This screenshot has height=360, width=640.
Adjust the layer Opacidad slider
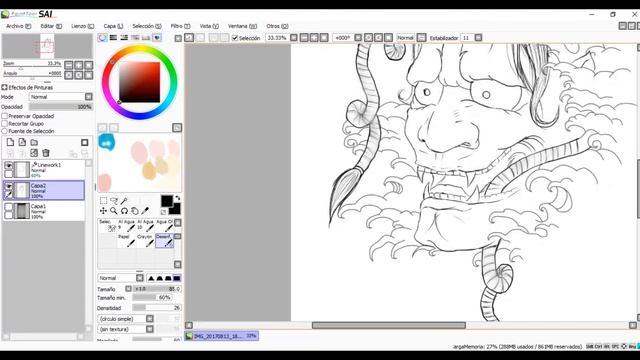61,107
